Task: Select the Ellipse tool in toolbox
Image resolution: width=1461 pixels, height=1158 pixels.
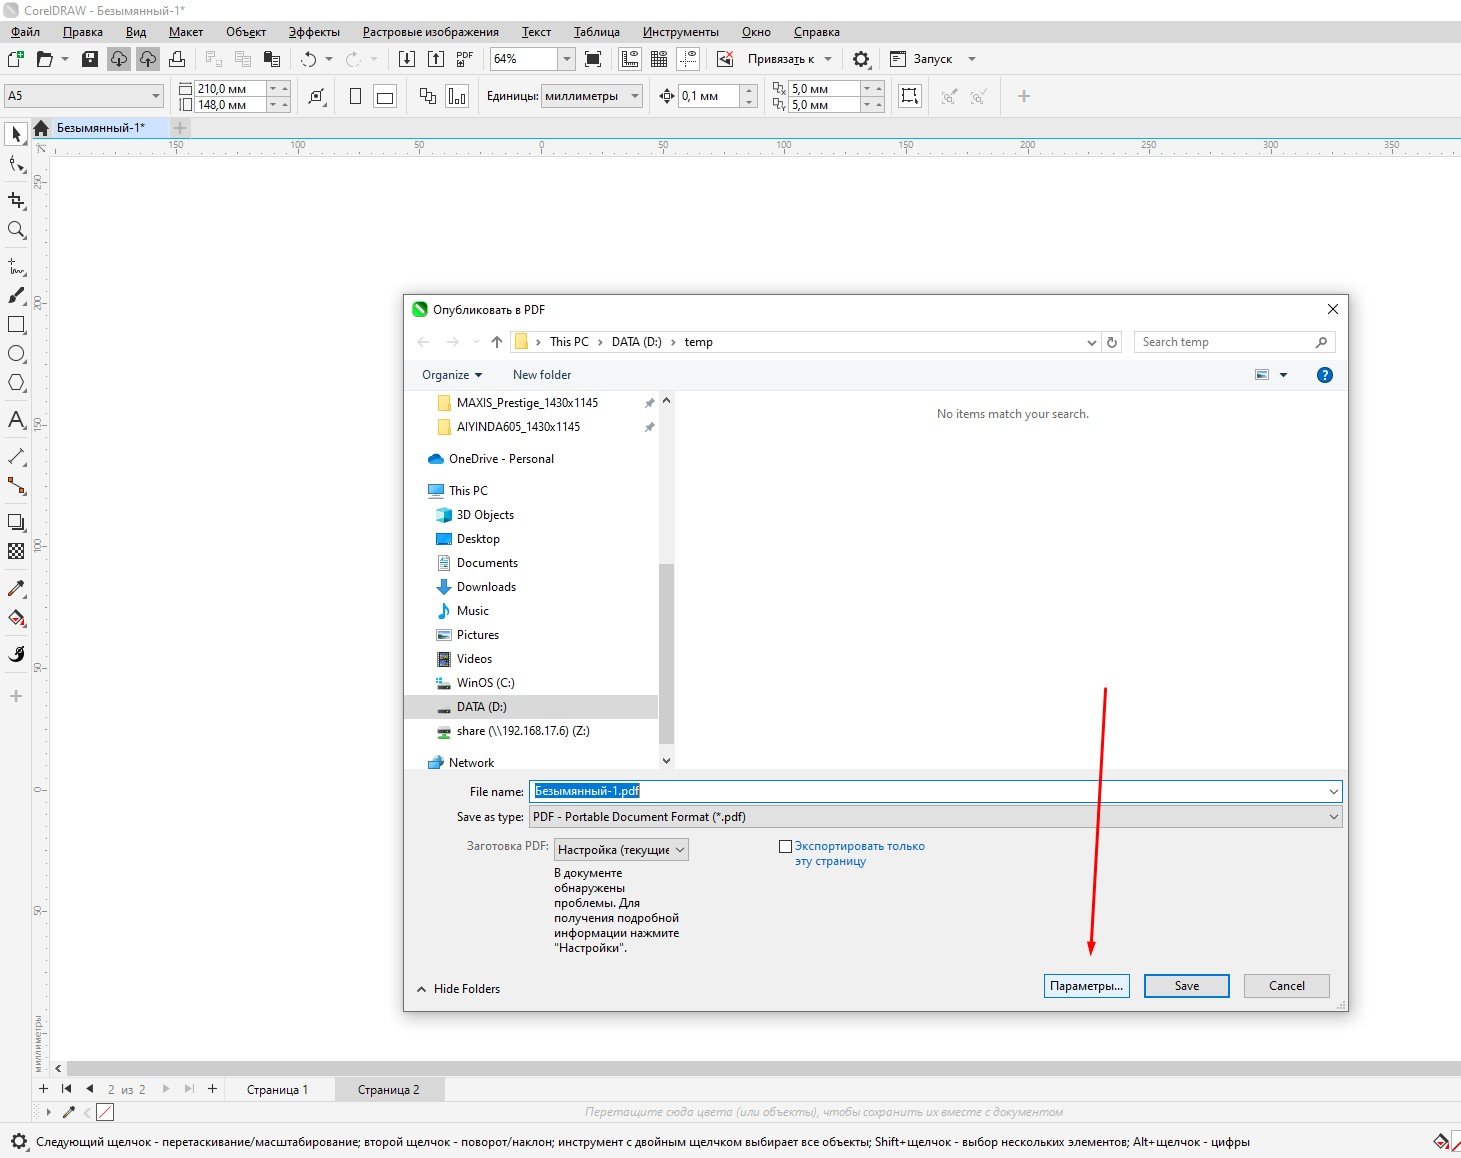Action: [16, 354]
